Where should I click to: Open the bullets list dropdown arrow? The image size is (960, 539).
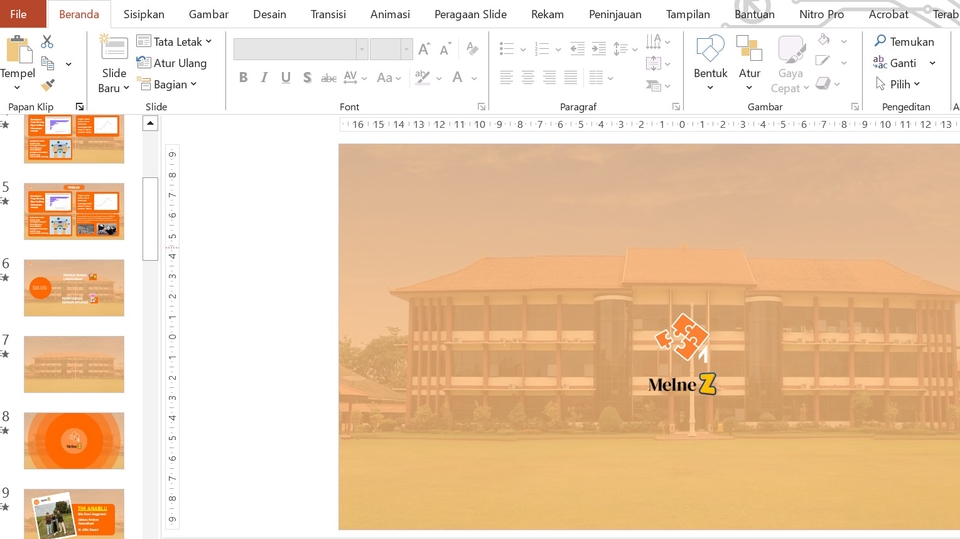tap(523, 49)
